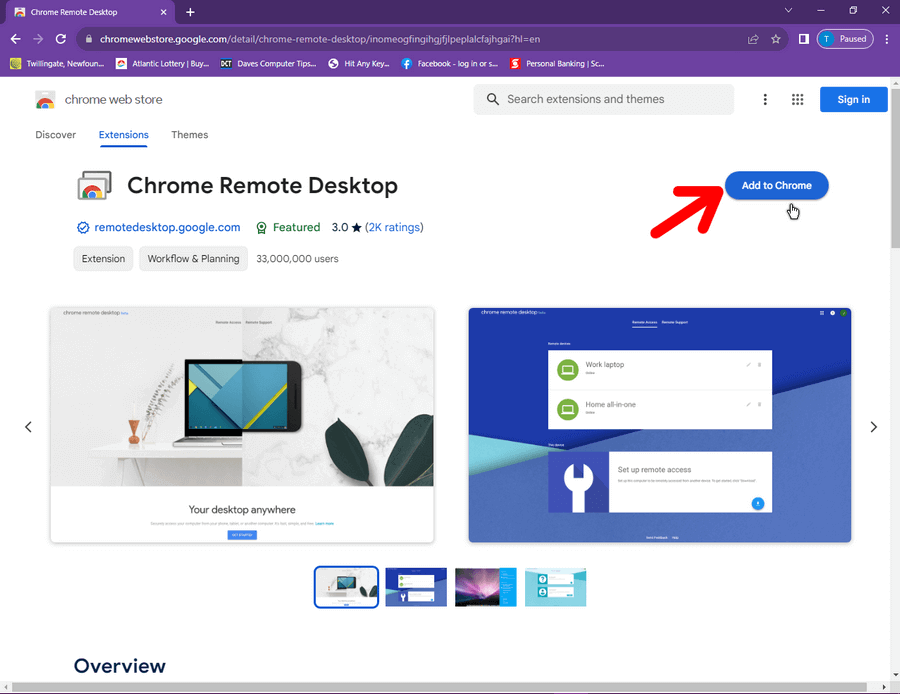This screenshot has height=694, width=900.
Task: Open the Hit Any Key bookmark
Action: point(359,64)
